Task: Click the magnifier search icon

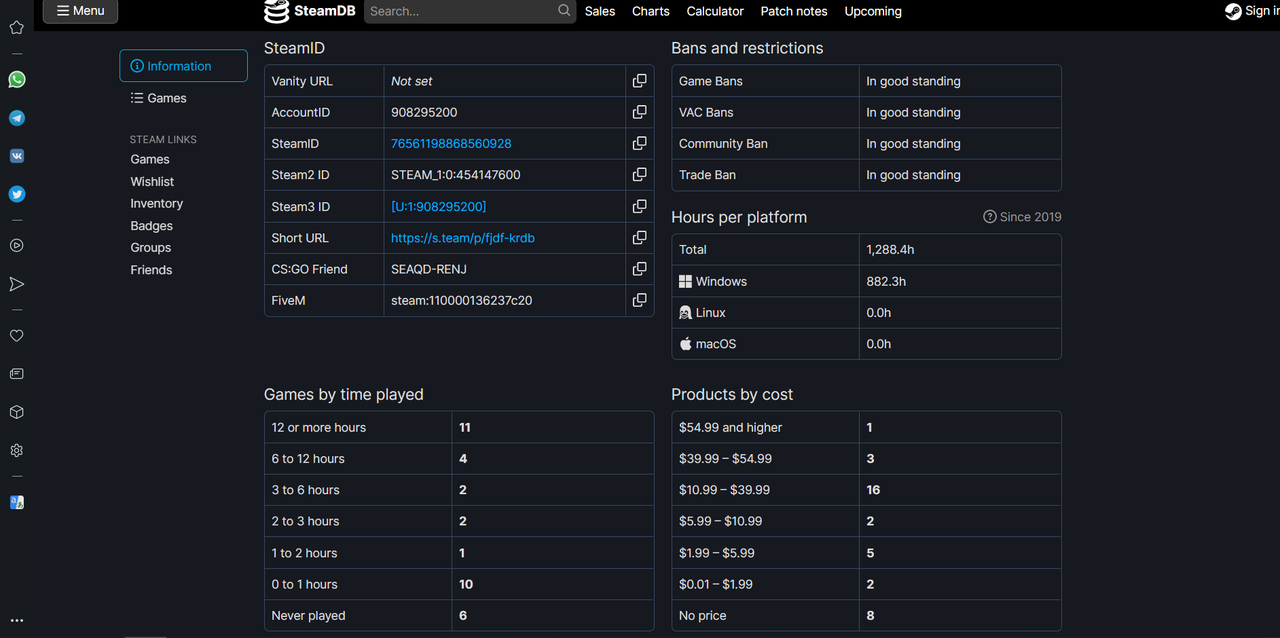Action: point(564,11)
